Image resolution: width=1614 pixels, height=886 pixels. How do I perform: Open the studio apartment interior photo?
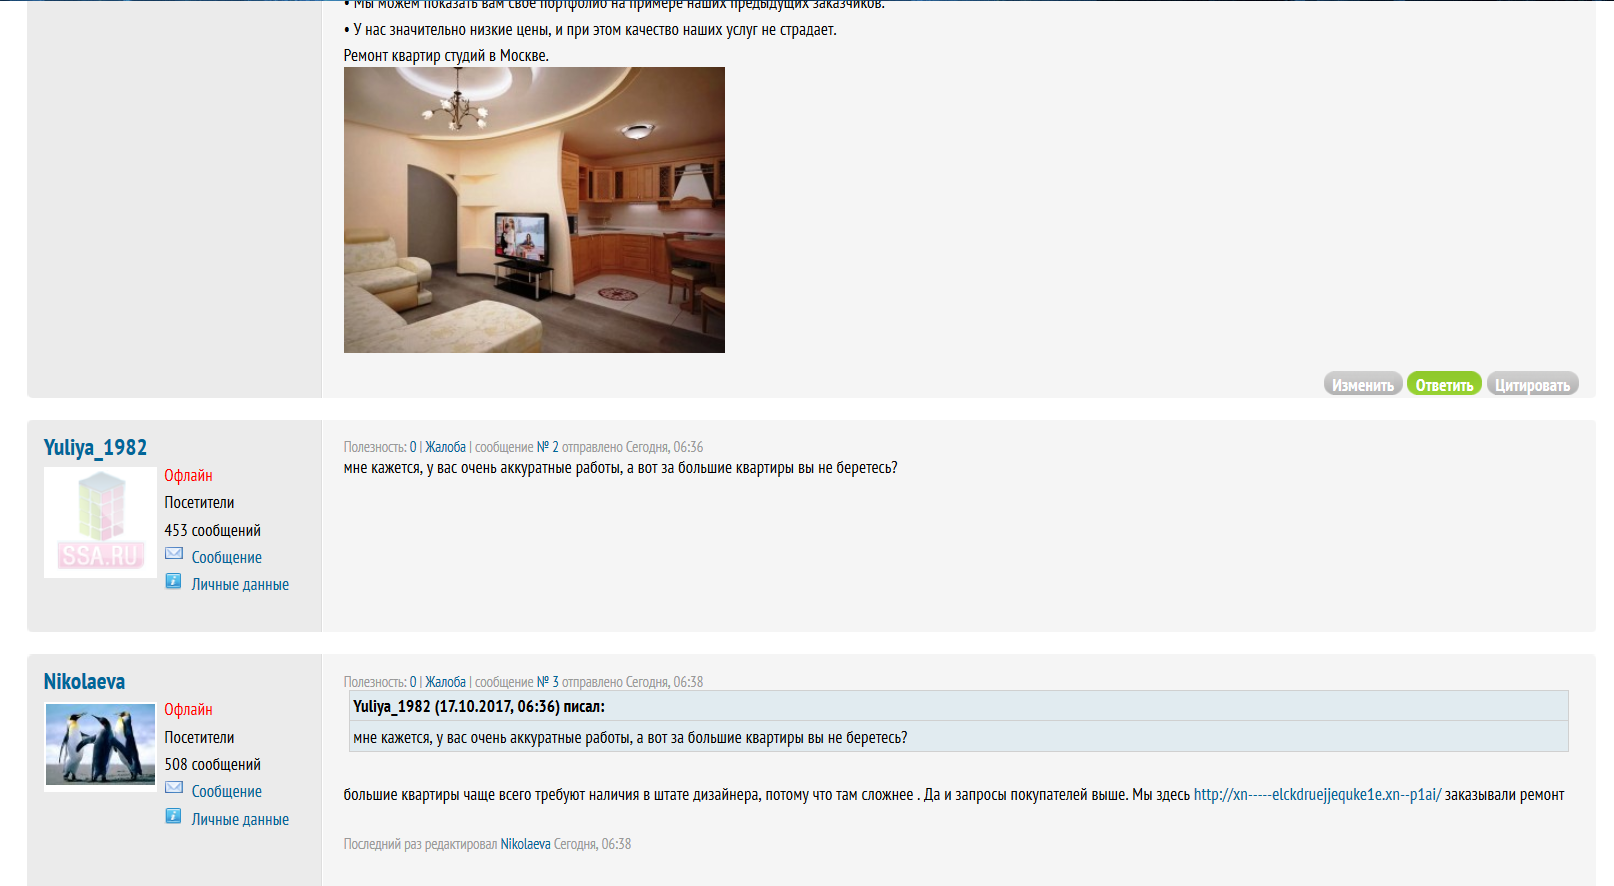tap(534, 210)
